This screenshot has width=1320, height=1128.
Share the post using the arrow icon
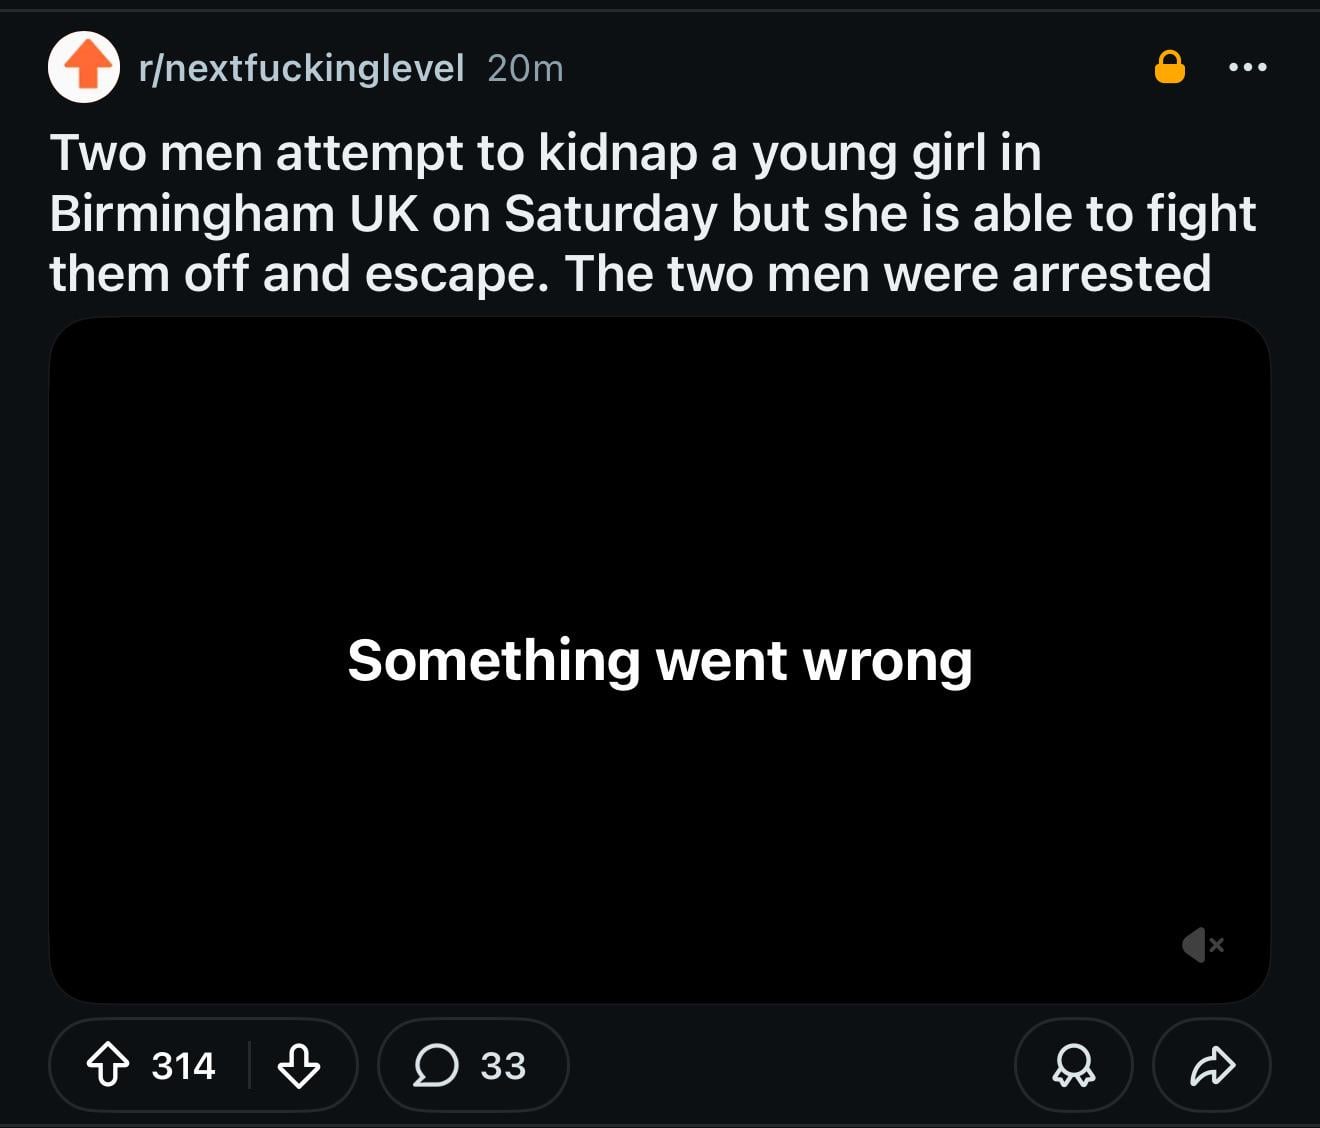click(1212, 1065)
